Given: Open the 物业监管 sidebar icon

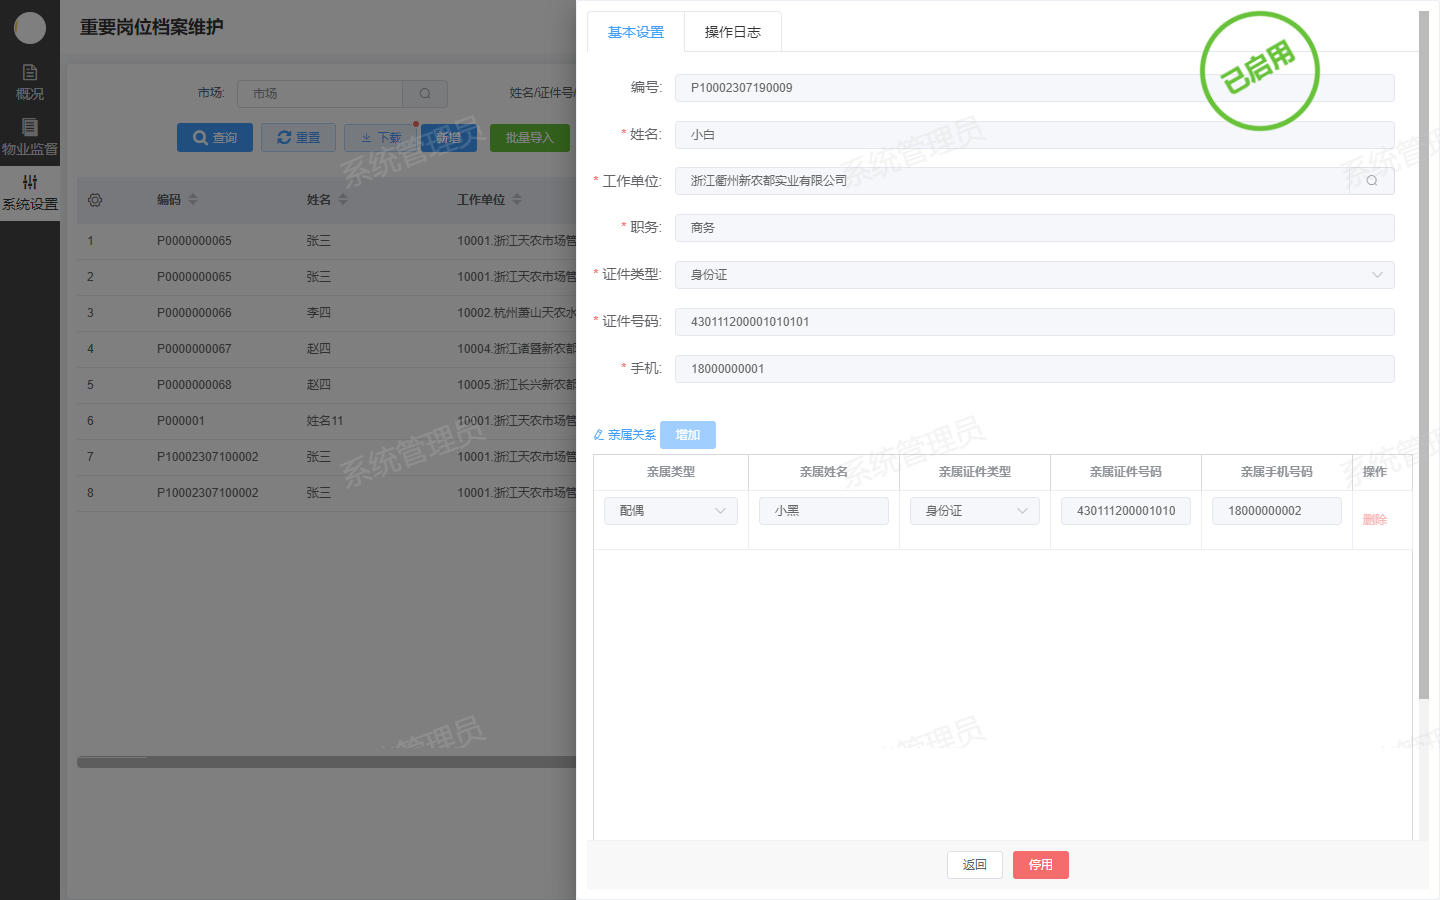Looking at the screenshot, I should 30,136.
